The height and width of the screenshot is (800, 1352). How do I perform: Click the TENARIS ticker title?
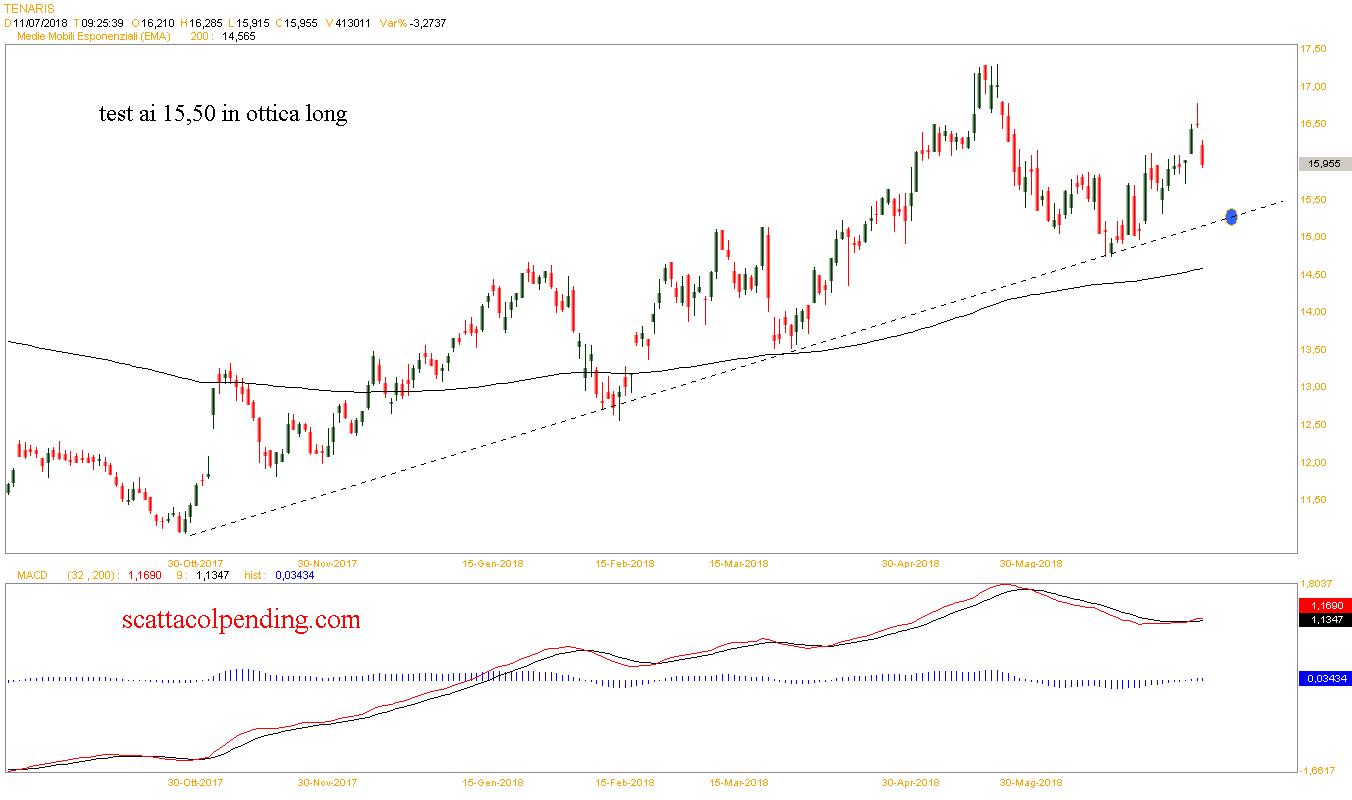[x=29, y=7]
